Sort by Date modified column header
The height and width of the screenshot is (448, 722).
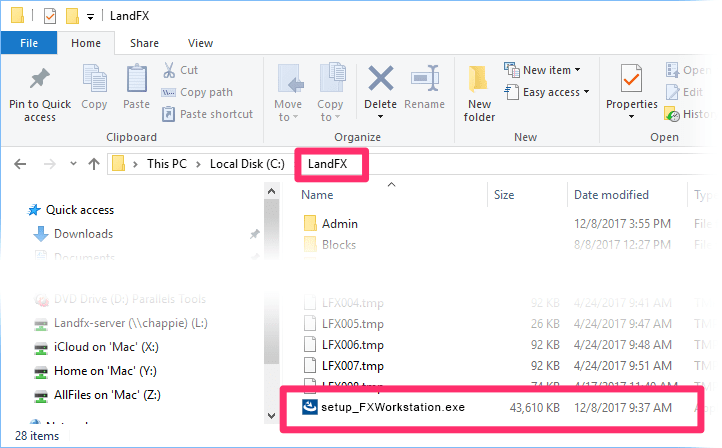[x=611, y=195]
